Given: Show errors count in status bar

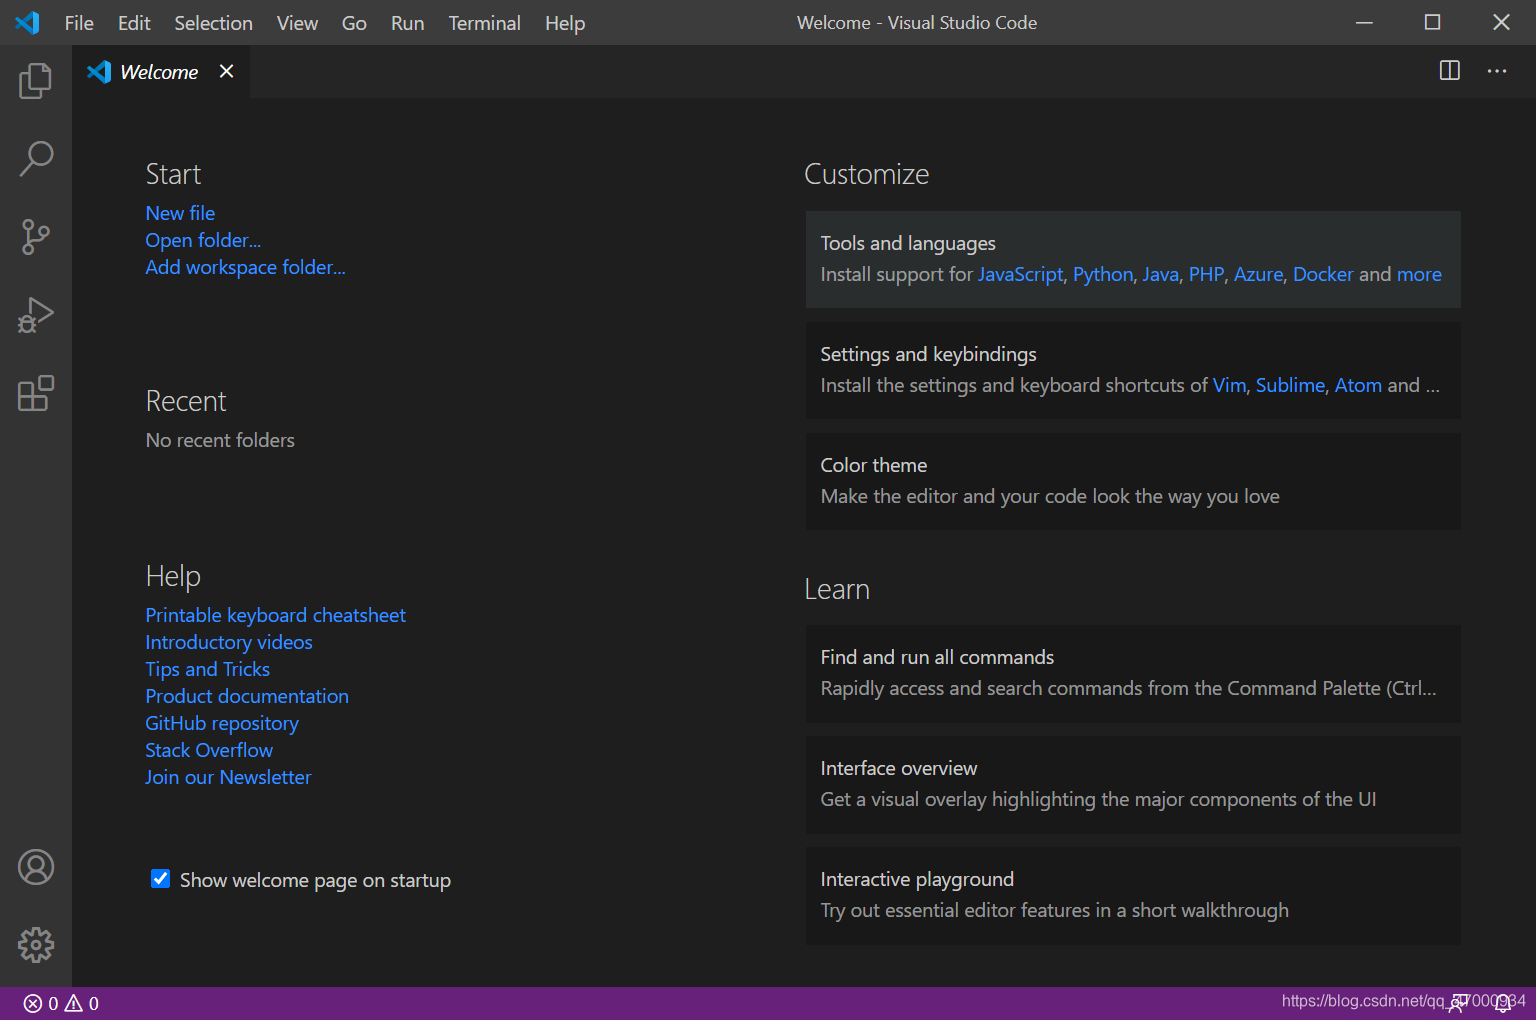Looking at the screenshot, I should point(41,1003).
